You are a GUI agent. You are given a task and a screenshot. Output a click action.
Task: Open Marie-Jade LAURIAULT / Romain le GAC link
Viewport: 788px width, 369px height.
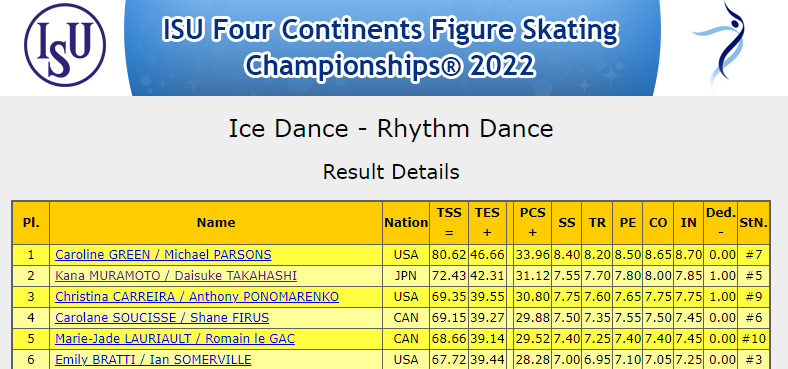click(x=175, y=339)
